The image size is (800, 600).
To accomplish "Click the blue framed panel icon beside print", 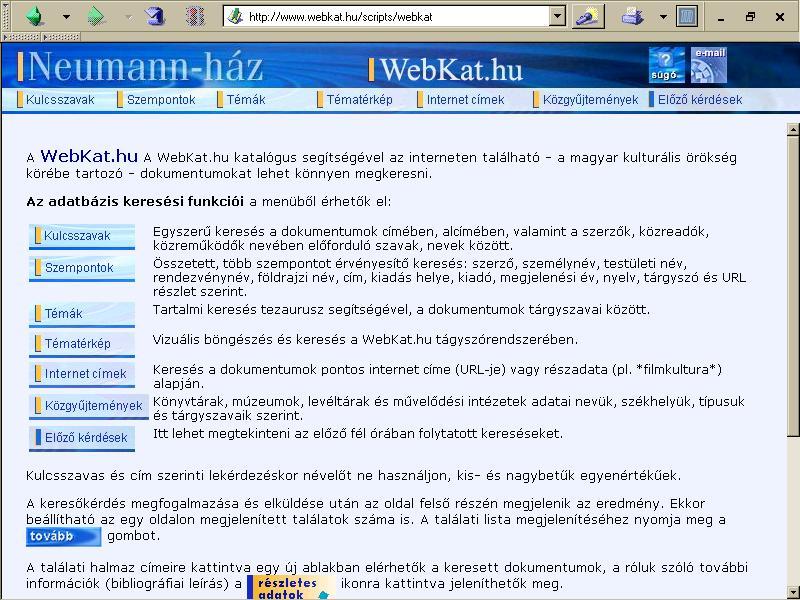I will pos(687,17).
